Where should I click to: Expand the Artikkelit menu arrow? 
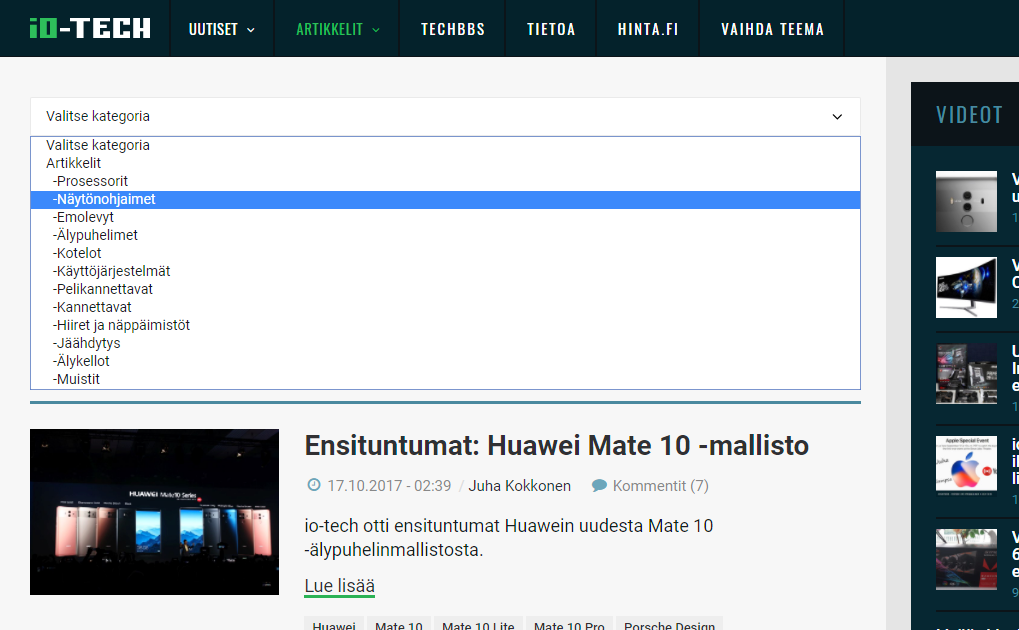[376, 30]
